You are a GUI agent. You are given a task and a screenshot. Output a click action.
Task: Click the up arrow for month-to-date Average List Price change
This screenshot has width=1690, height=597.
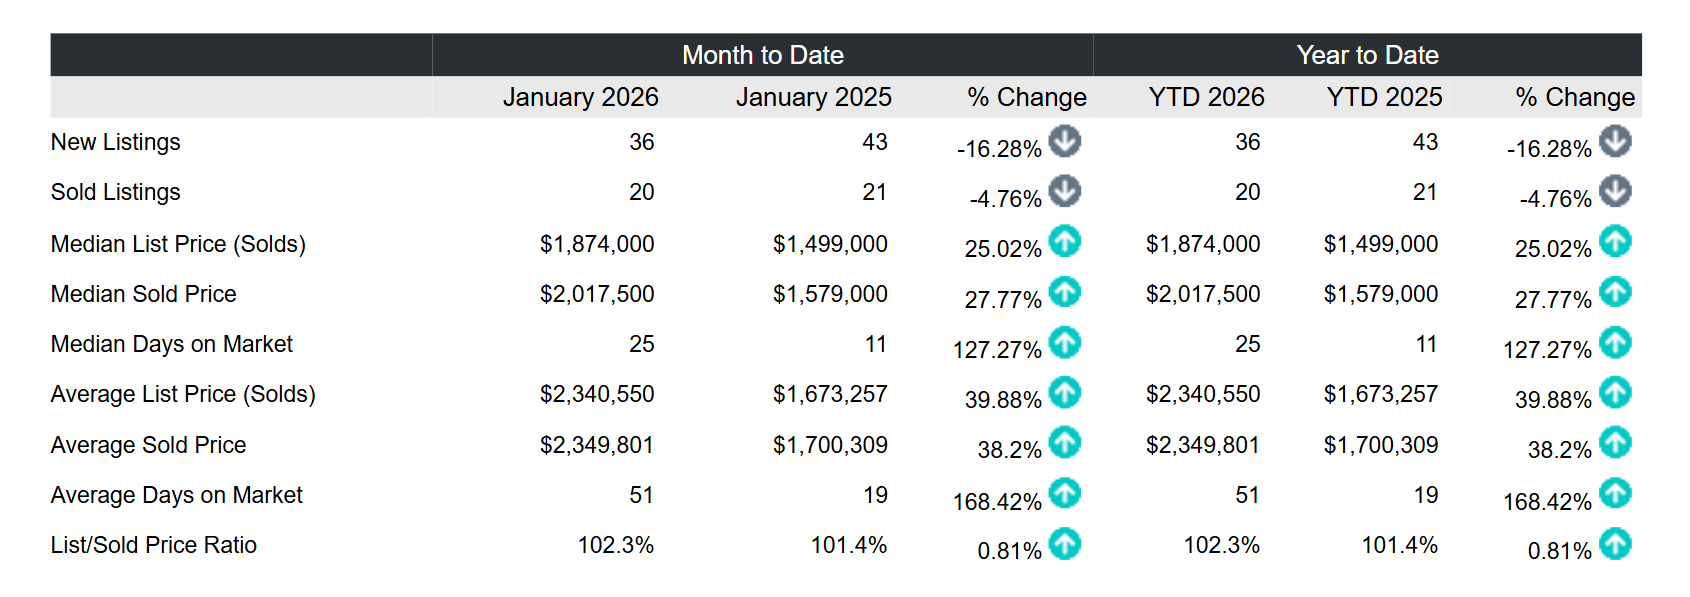point(1064,392)
